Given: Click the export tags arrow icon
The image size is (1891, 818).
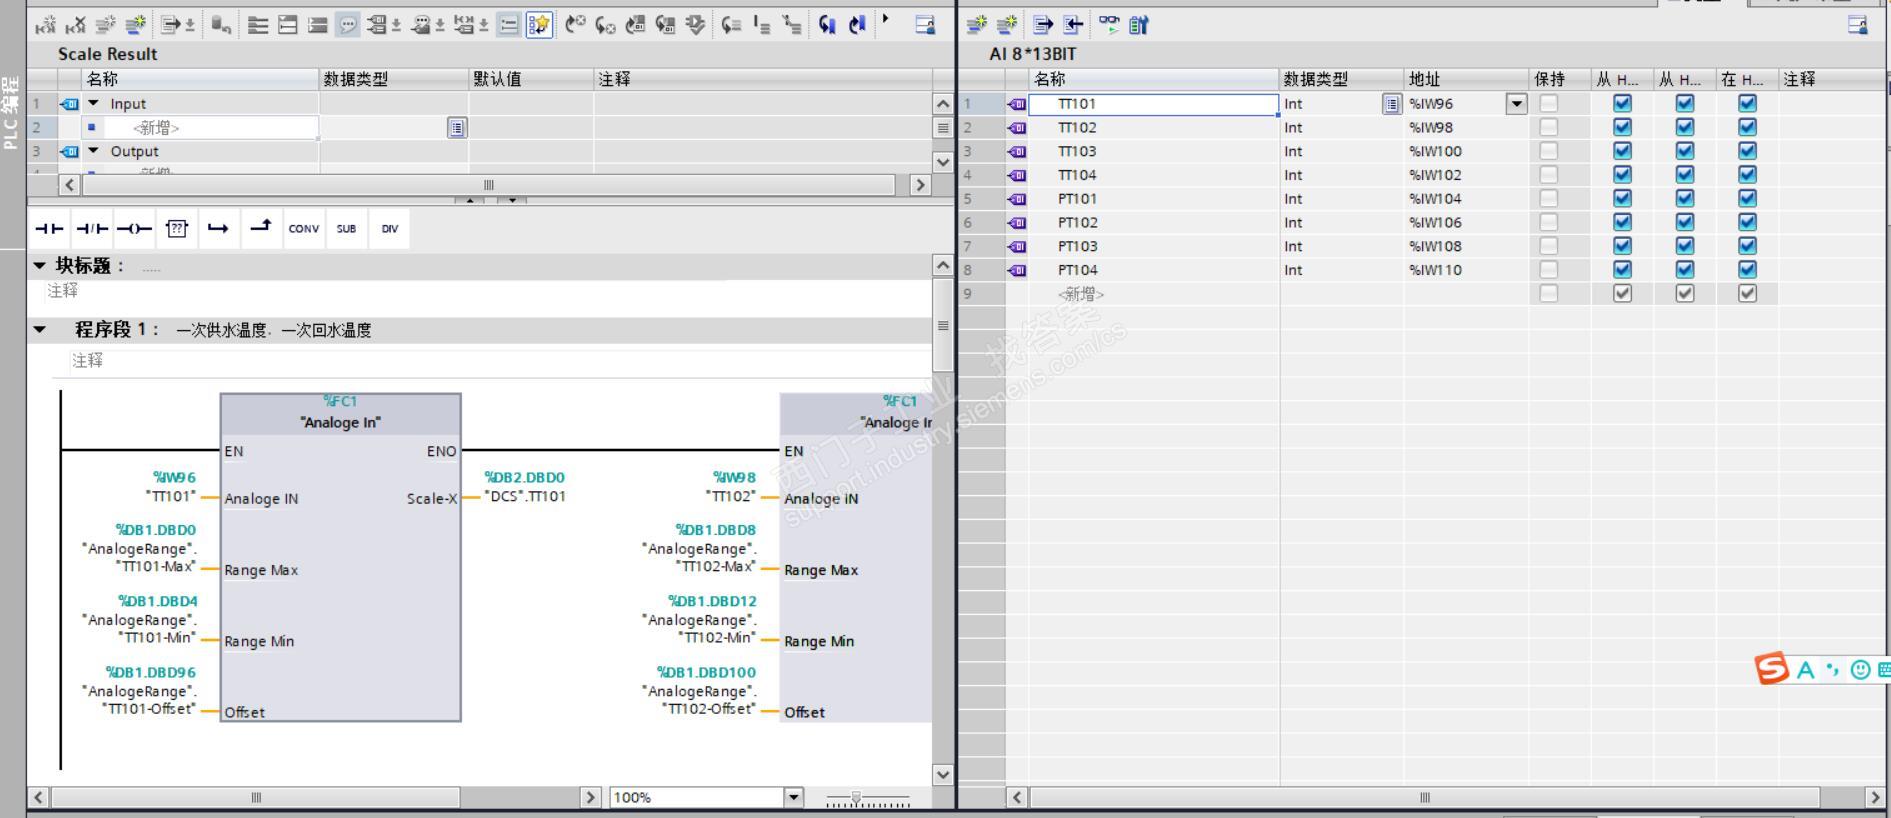Looking at the screenshot, I should tap(1043, 25).
